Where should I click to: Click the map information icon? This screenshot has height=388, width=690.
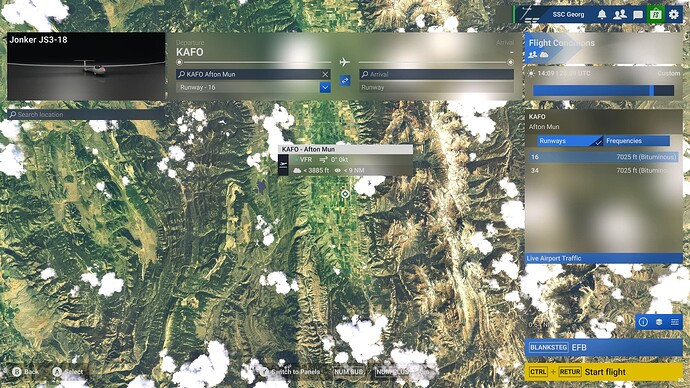[643, 322]
